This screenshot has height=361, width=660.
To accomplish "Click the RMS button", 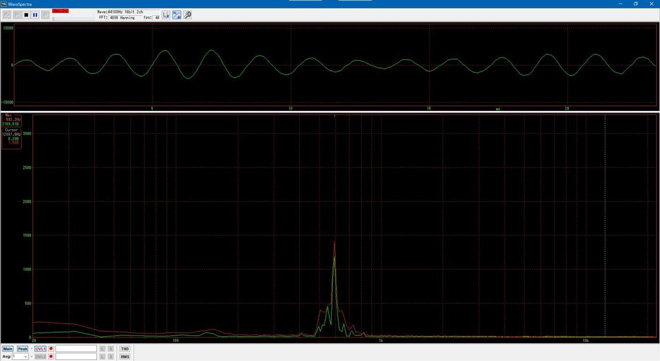I will (125, 356).
